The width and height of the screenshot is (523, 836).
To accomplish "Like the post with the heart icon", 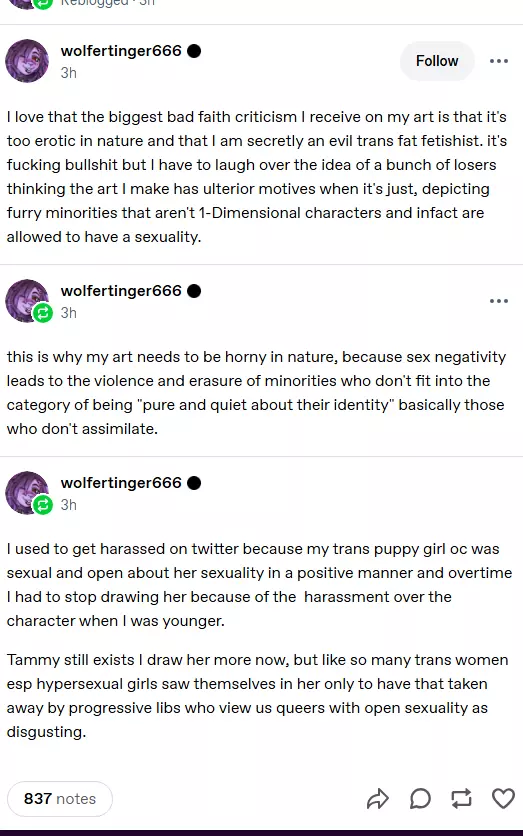I will 503,798.
